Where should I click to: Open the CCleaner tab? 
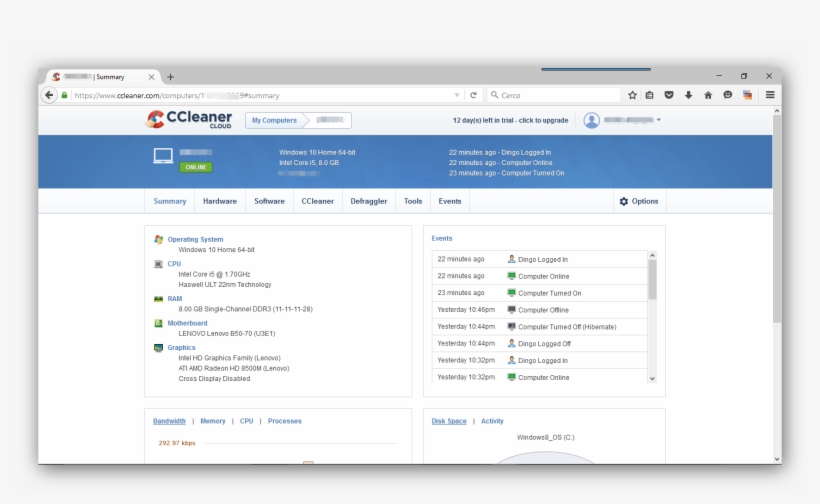(x=317, y=201)
